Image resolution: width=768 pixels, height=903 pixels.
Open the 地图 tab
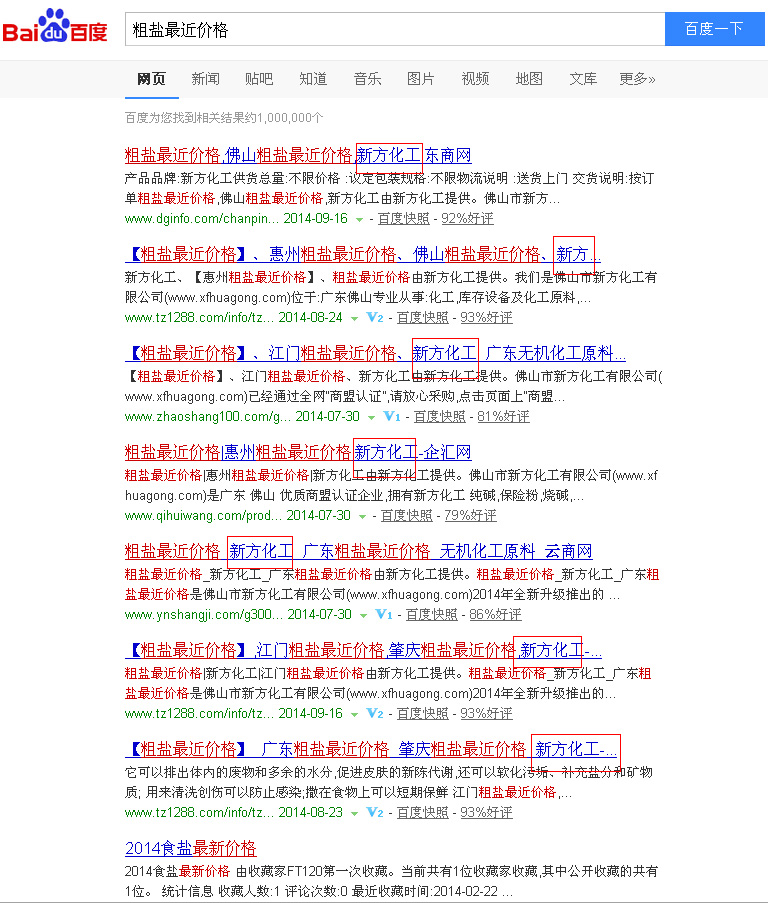(529, 79)
